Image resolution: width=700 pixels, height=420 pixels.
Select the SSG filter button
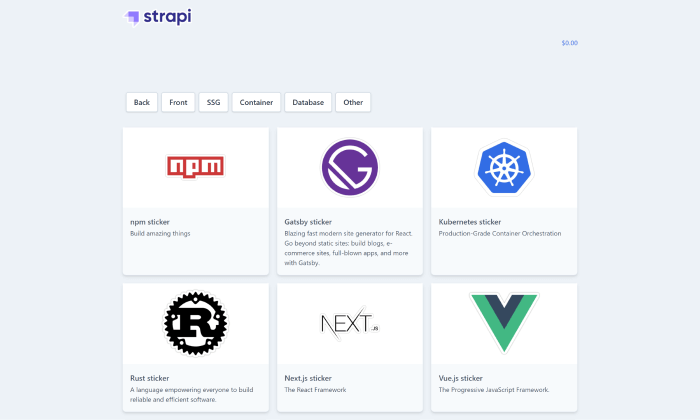pos(212,102)
